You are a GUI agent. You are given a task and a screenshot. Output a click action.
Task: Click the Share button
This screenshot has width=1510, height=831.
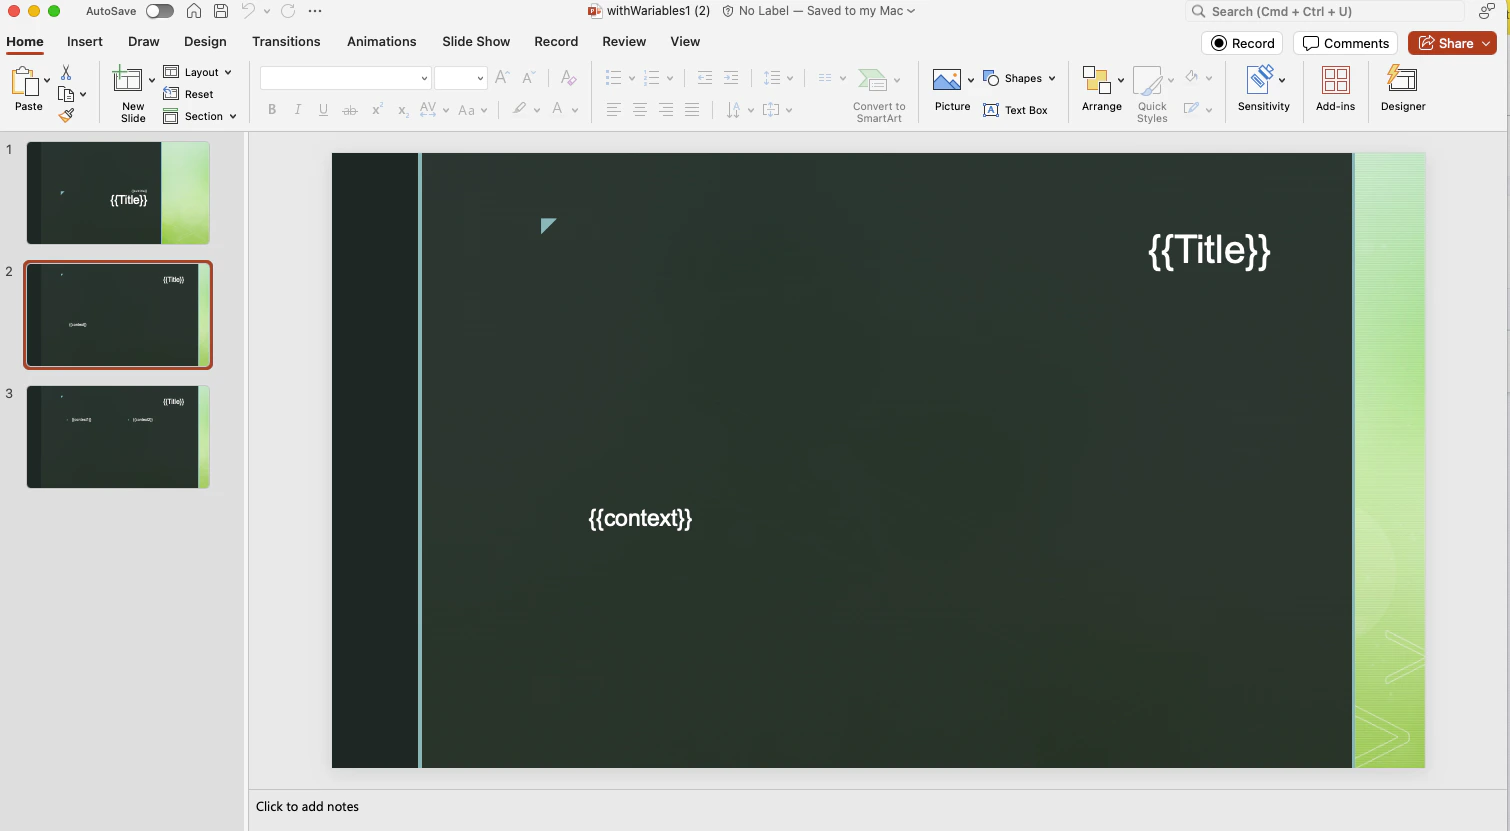[1452, 43]
